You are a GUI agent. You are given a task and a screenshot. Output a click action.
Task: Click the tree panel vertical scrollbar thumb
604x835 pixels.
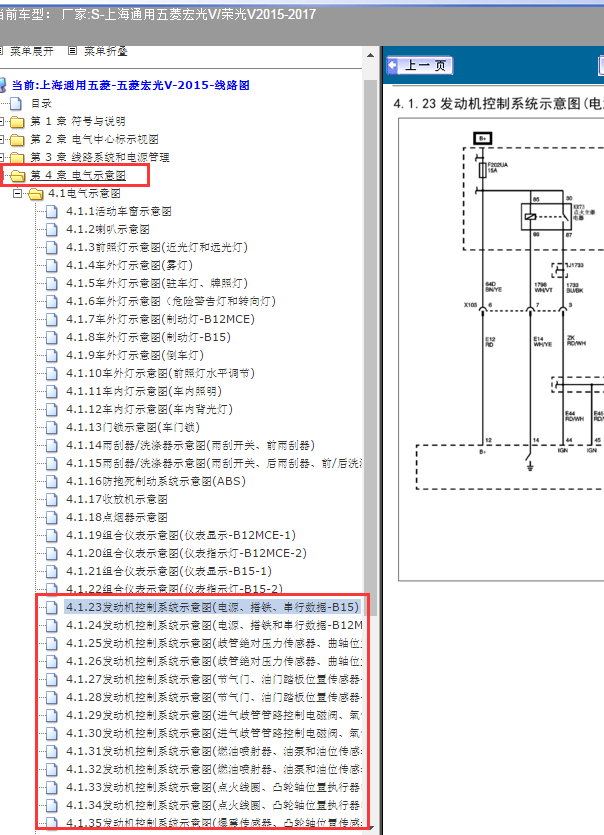[370, 346]
